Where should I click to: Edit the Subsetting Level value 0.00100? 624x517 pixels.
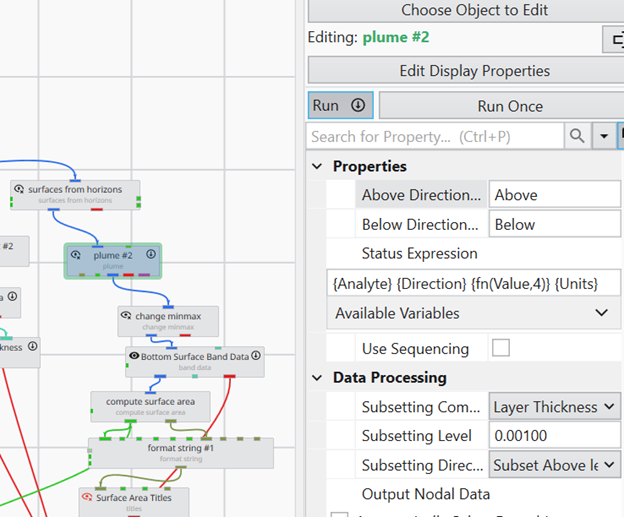pos(555,435)
